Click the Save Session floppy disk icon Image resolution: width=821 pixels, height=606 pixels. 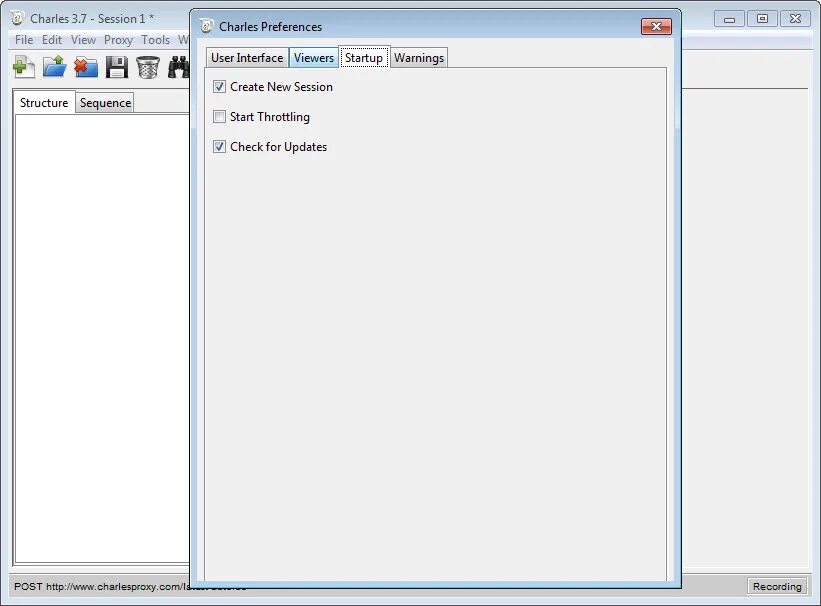117,68
